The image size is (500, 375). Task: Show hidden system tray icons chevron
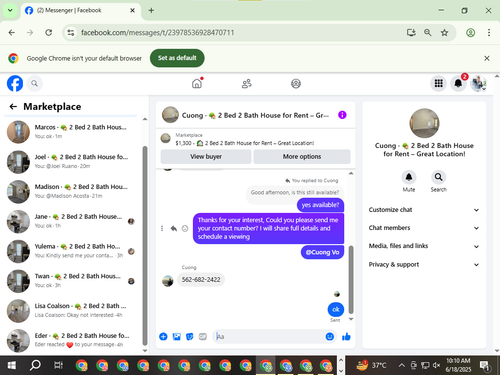[402, 365]
